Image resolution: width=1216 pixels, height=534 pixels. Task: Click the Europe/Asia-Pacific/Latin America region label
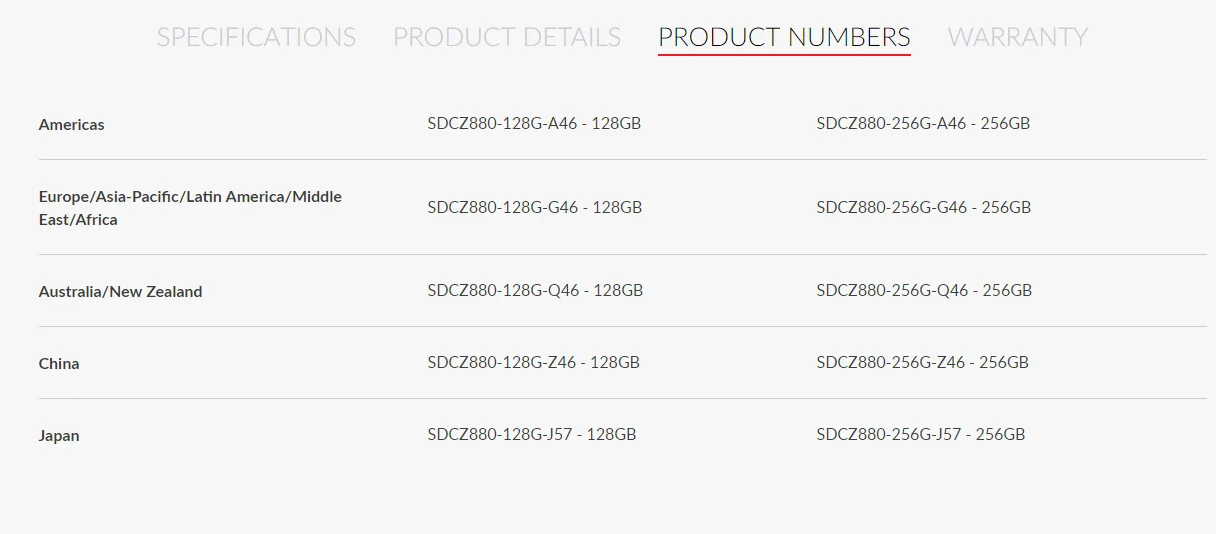coord(190,208)
